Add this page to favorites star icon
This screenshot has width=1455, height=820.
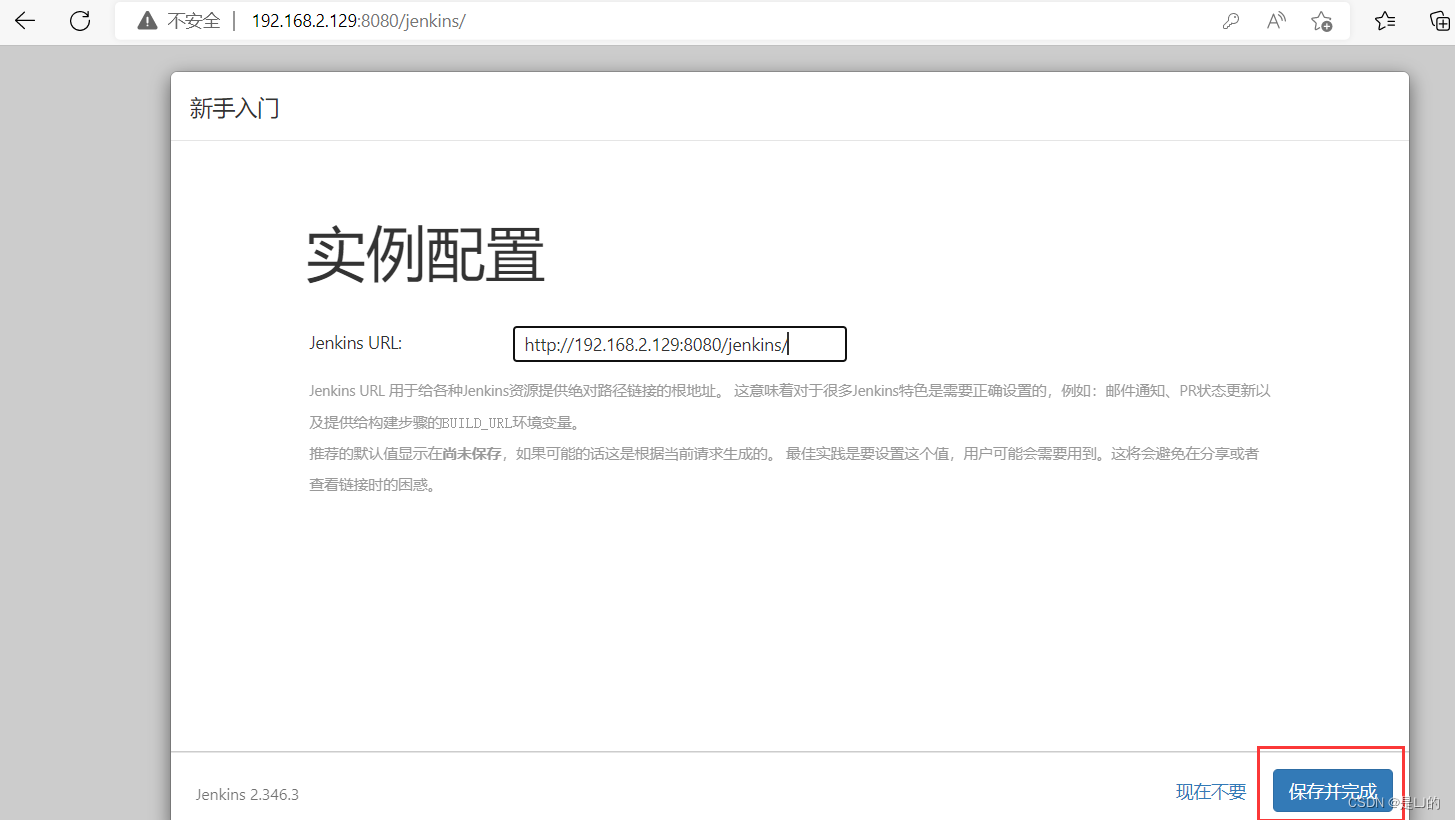[1321, 21]
